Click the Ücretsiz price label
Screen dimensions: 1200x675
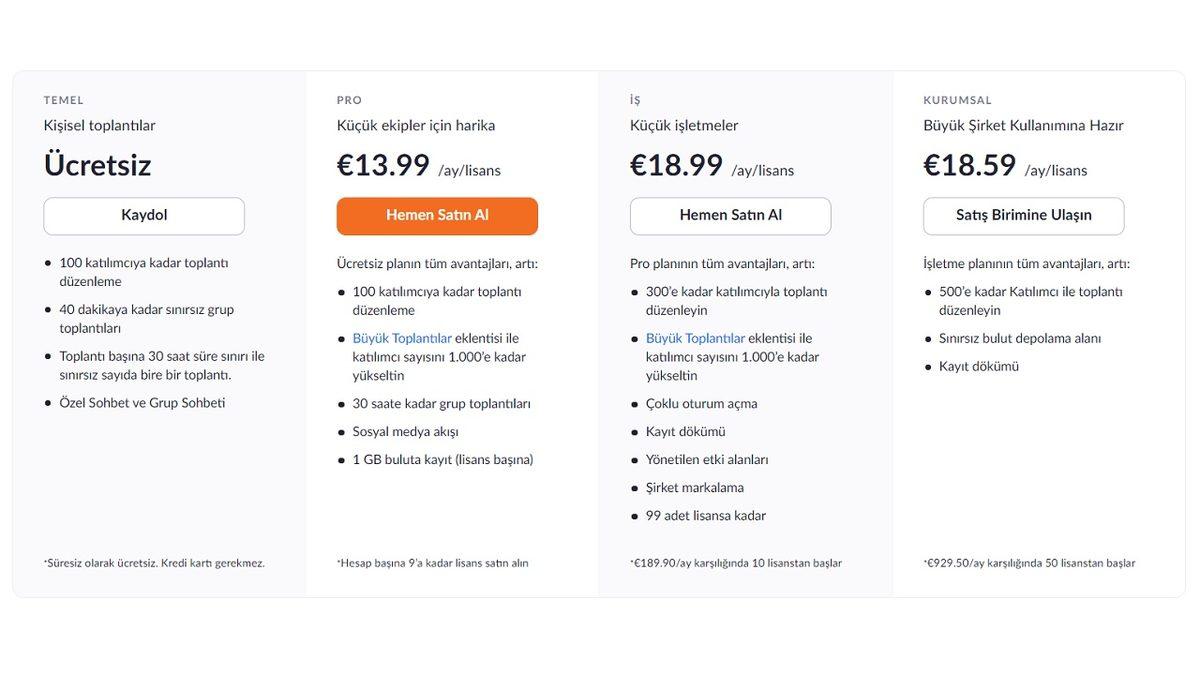pos(96,165)
